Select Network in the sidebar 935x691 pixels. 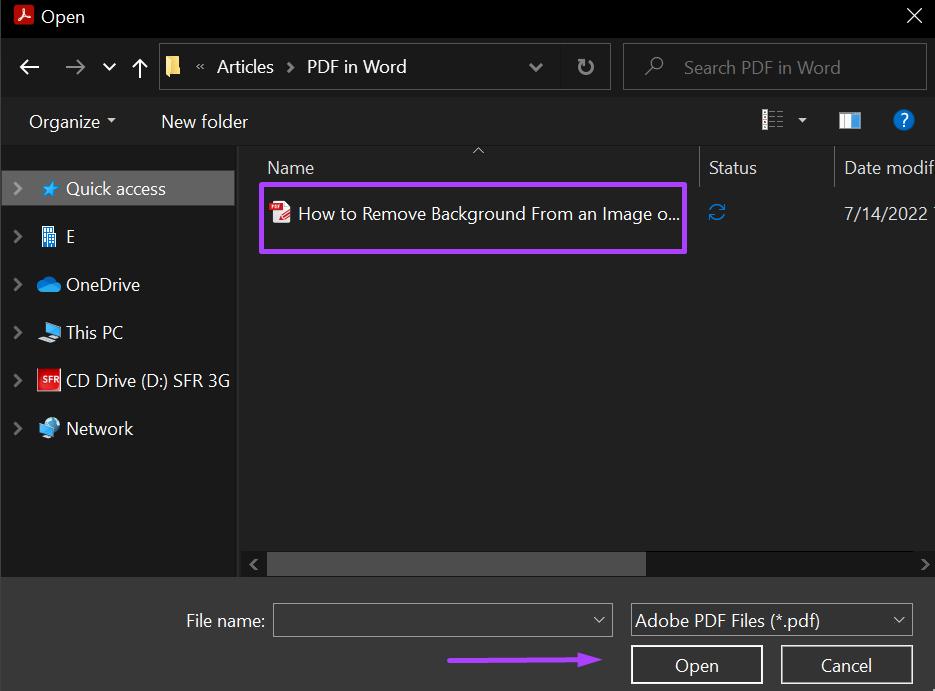coord(99,428)
